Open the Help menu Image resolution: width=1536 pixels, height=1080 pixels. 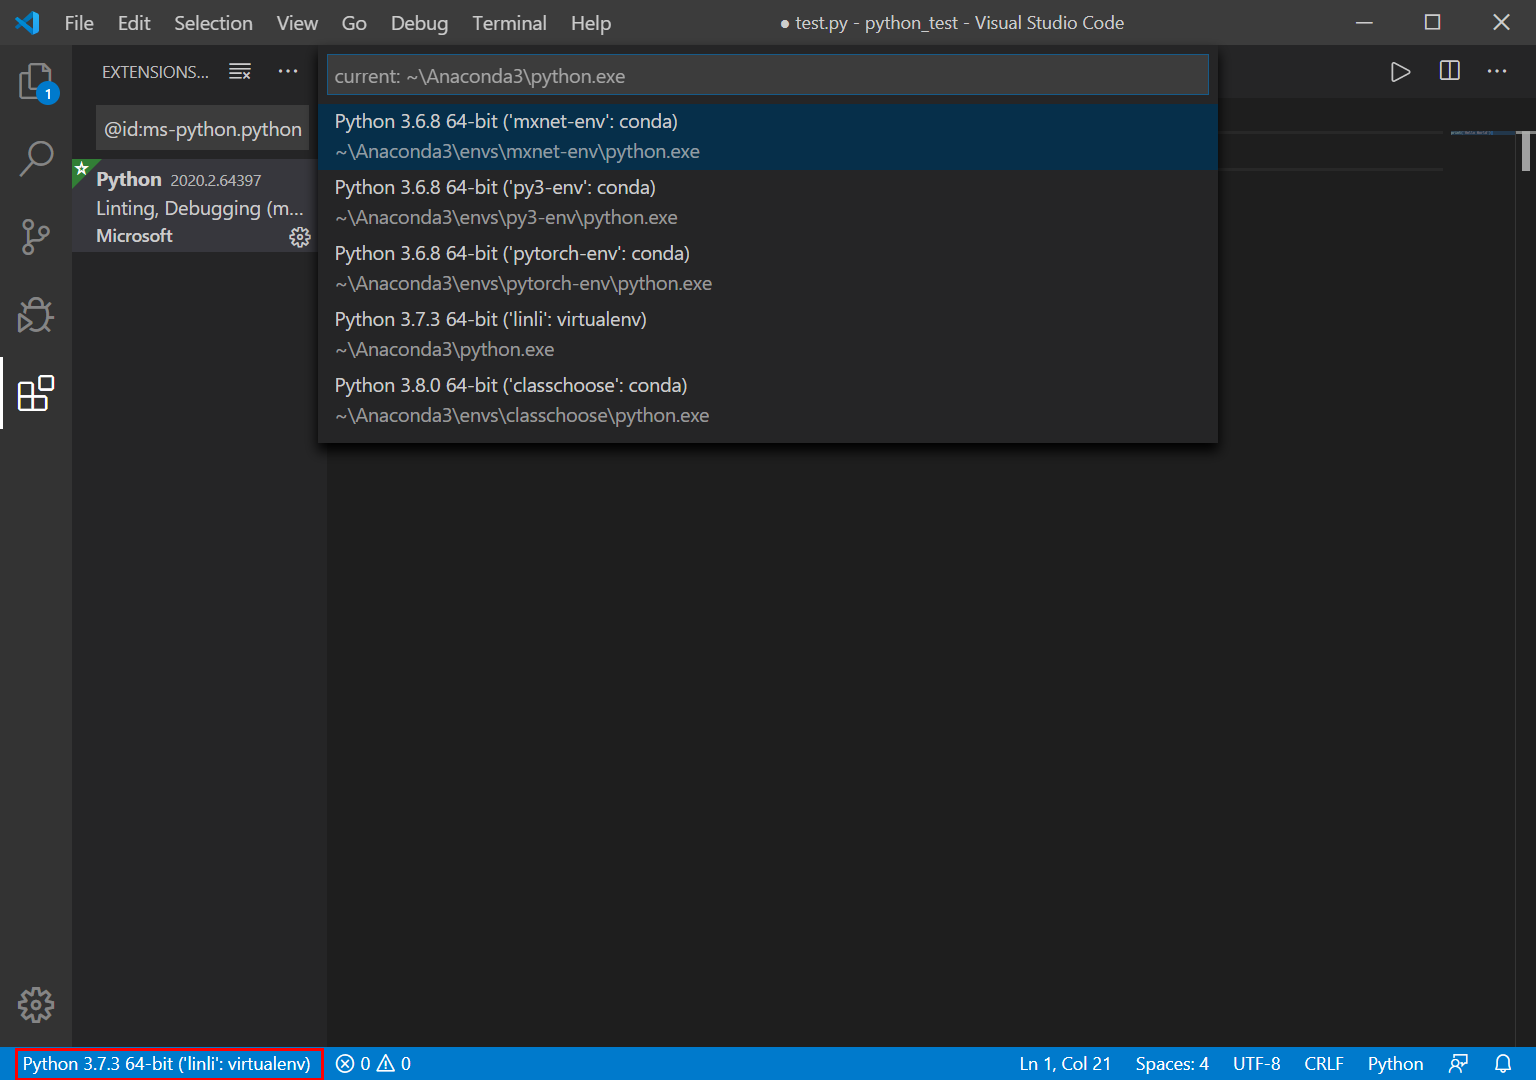pos(591,23)
